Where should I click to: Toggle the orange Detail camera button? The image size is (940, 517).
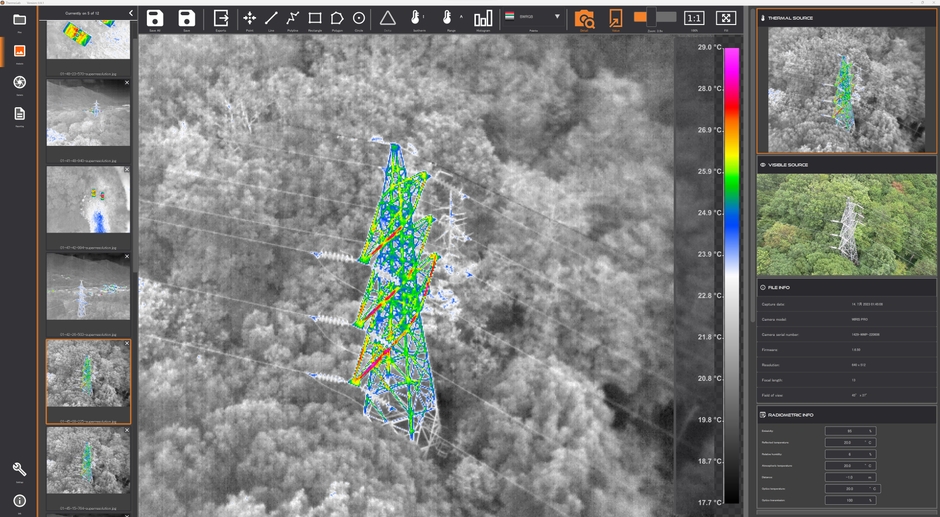584,19
